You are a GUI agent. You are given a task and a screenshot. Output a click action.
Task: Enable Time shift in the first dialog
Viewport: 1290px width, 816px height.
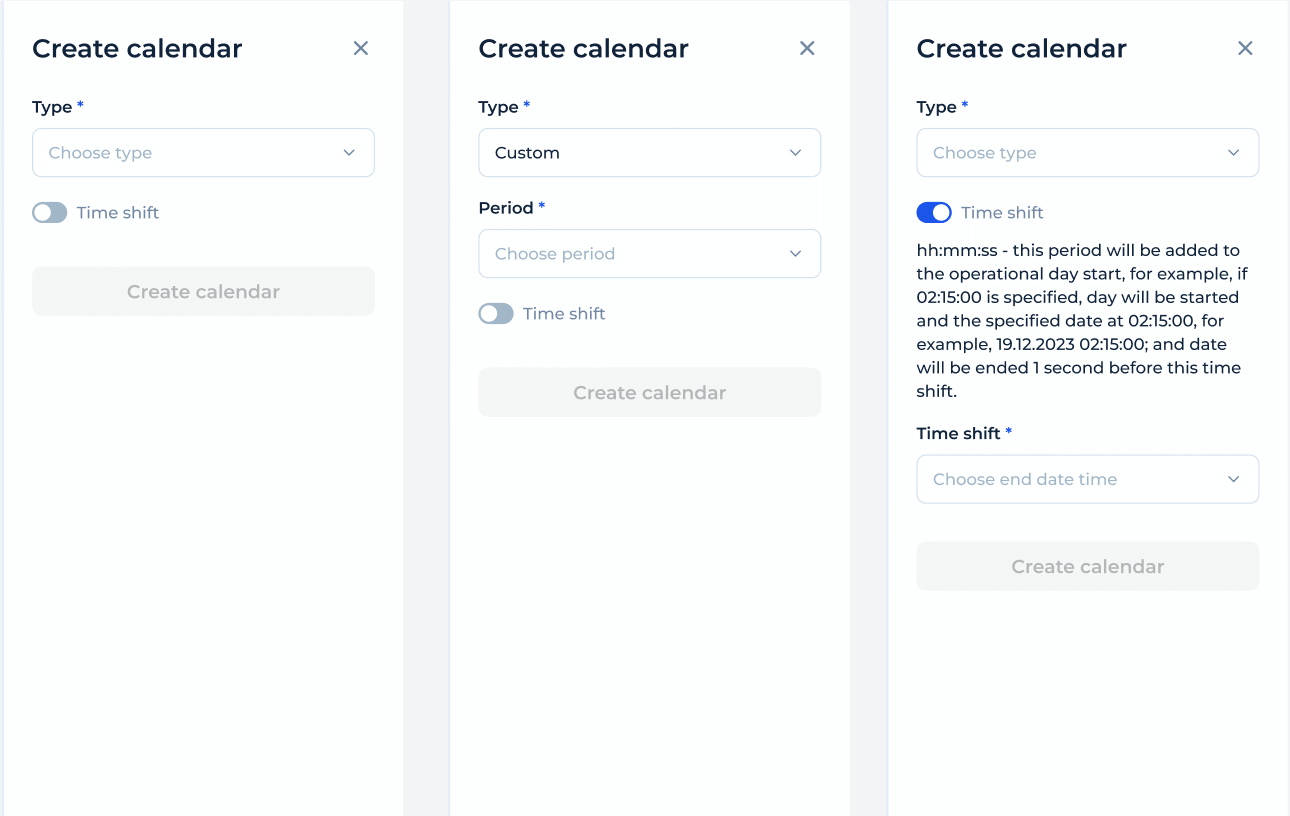click(x=49, y=212)
